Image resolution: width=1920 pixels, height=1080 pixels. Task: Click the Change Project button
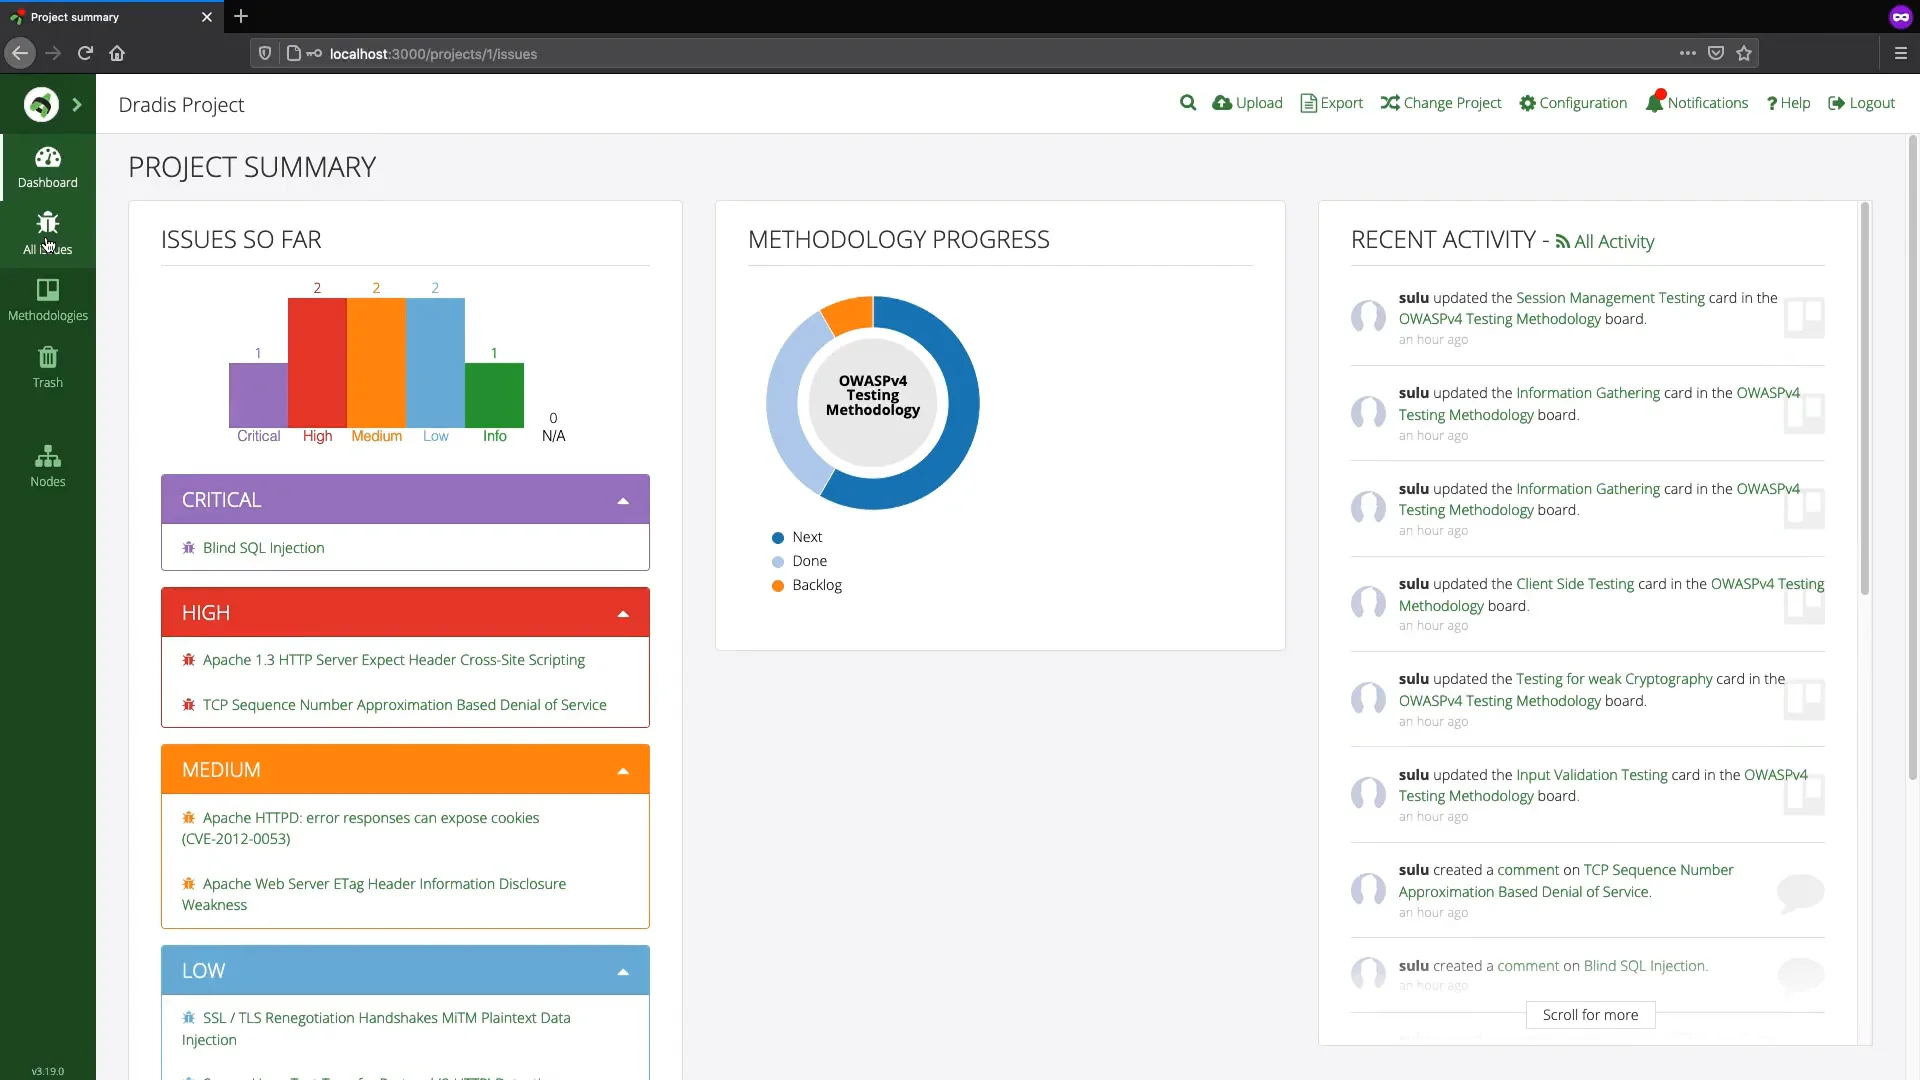[1441, 103]
